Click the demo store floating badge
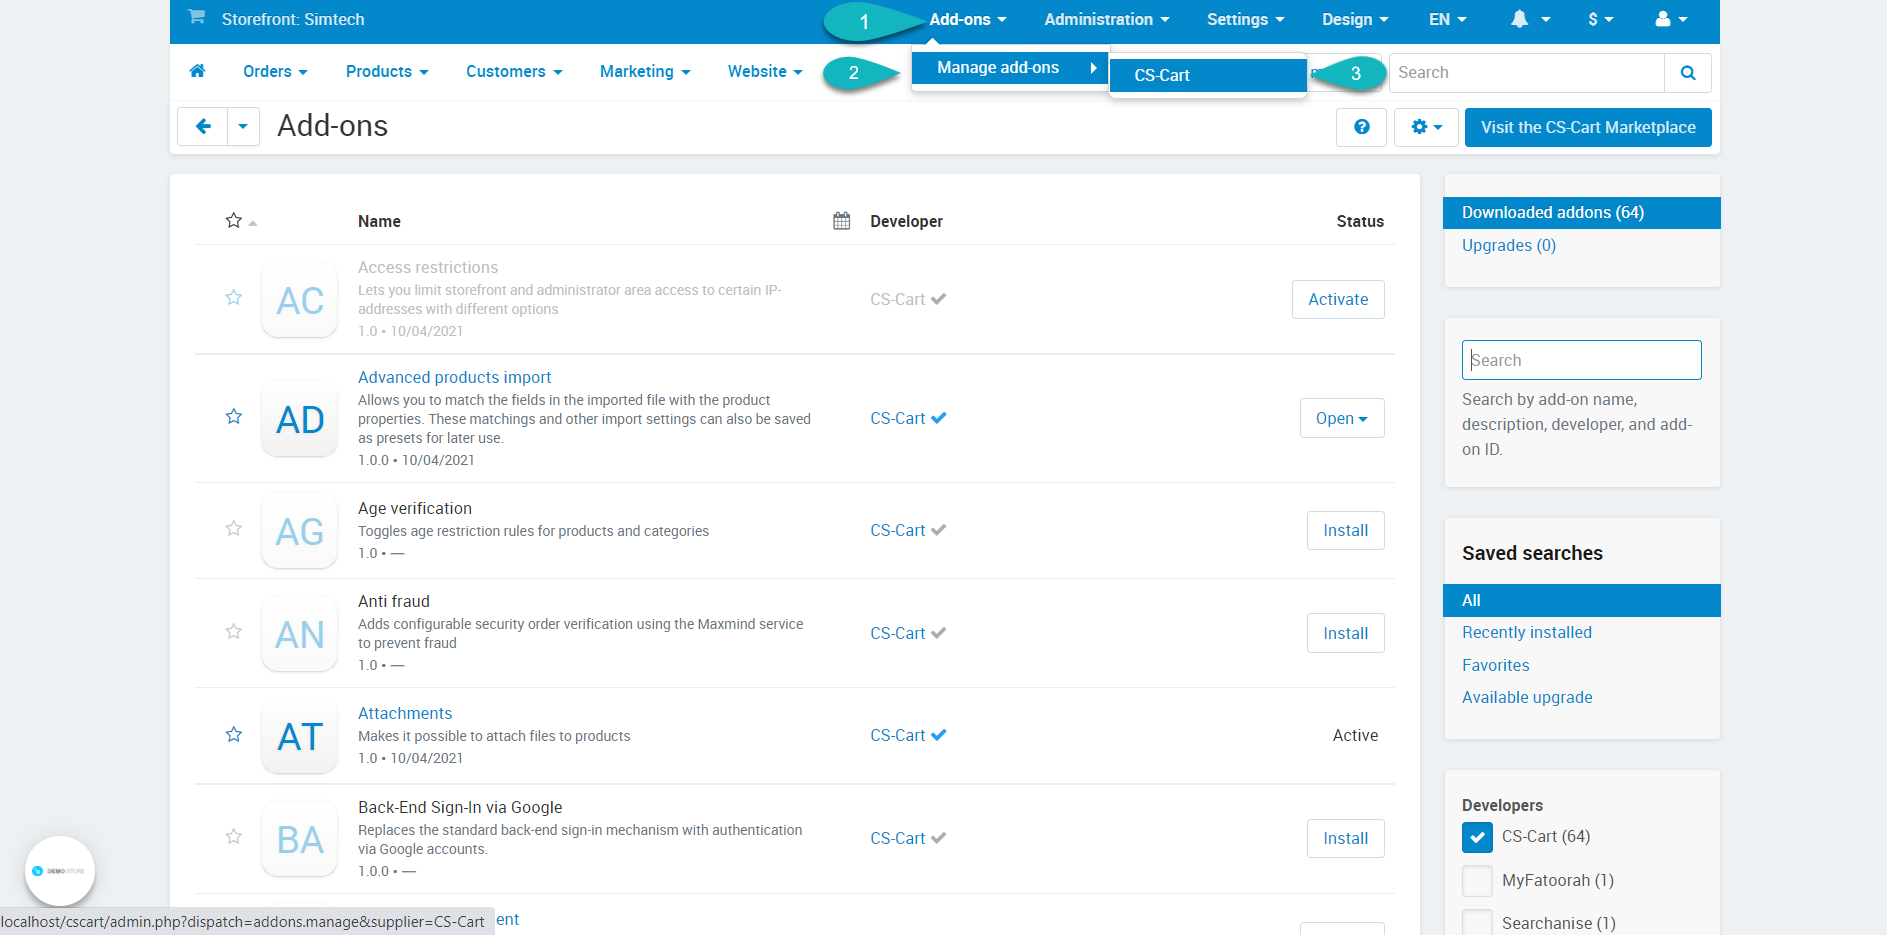1887x935 pixels. (60, 871)
